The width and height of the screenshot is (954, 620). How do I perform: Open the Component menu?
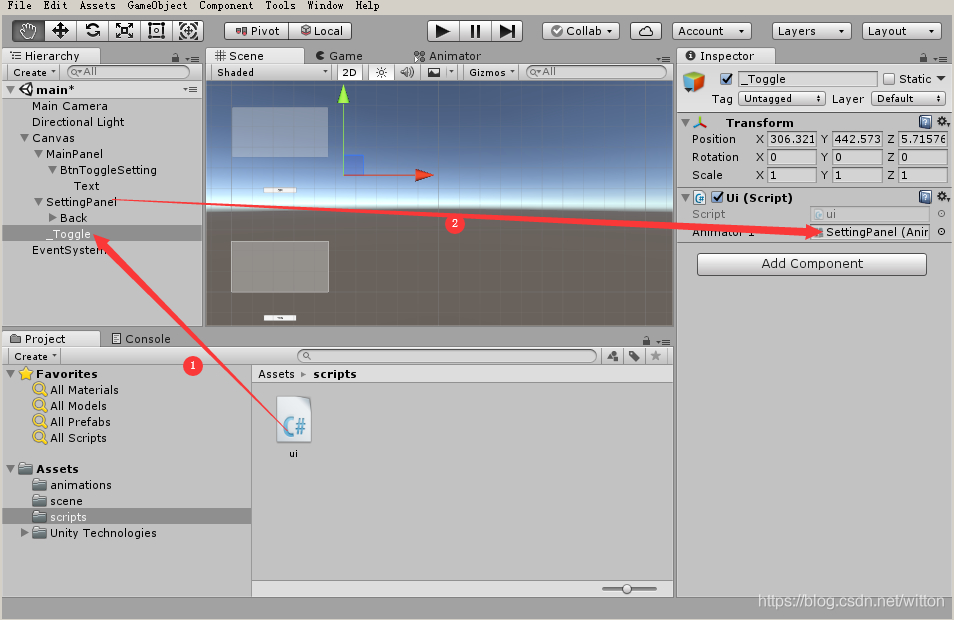point(226,5)
